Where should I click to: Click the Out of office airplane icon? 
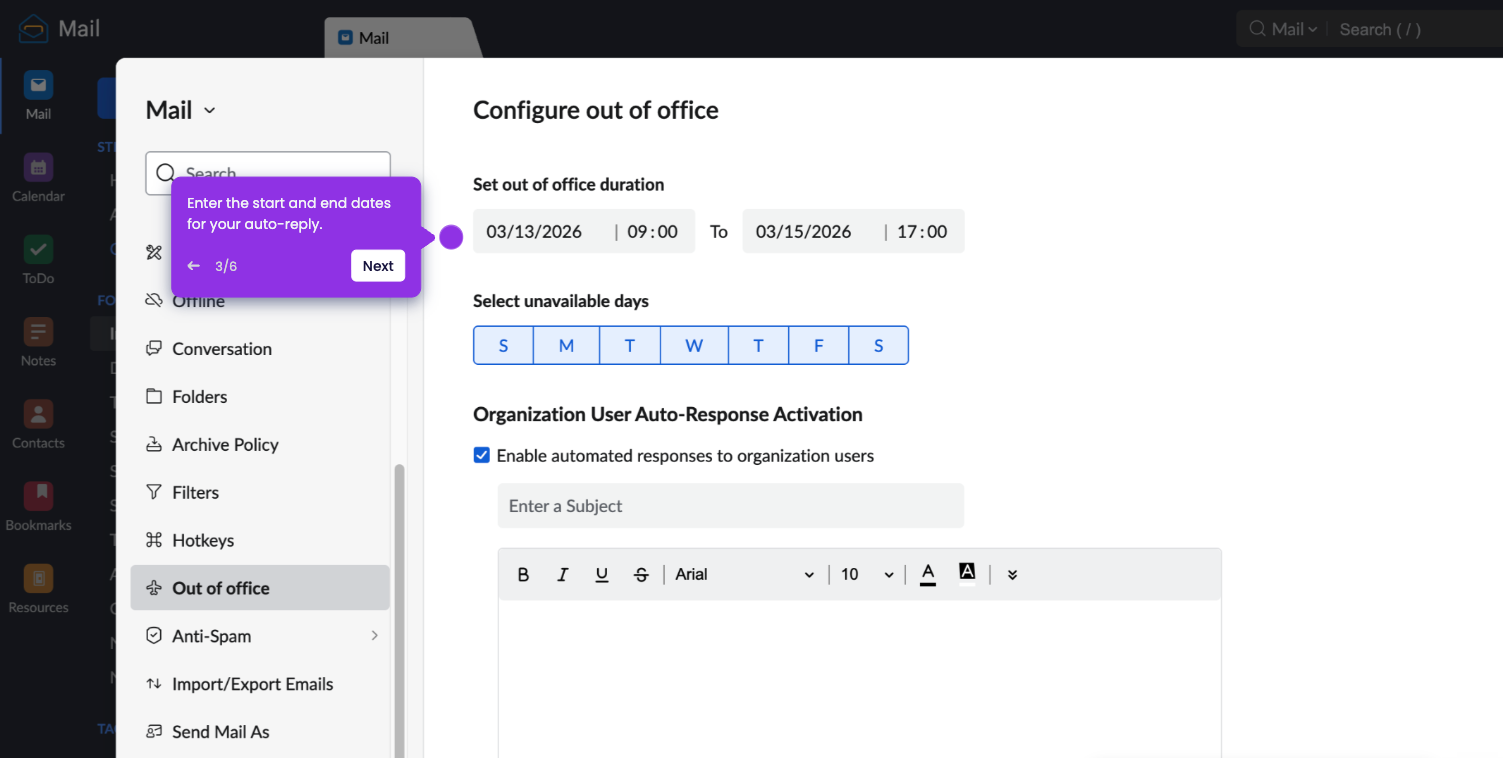pos(154,588)
